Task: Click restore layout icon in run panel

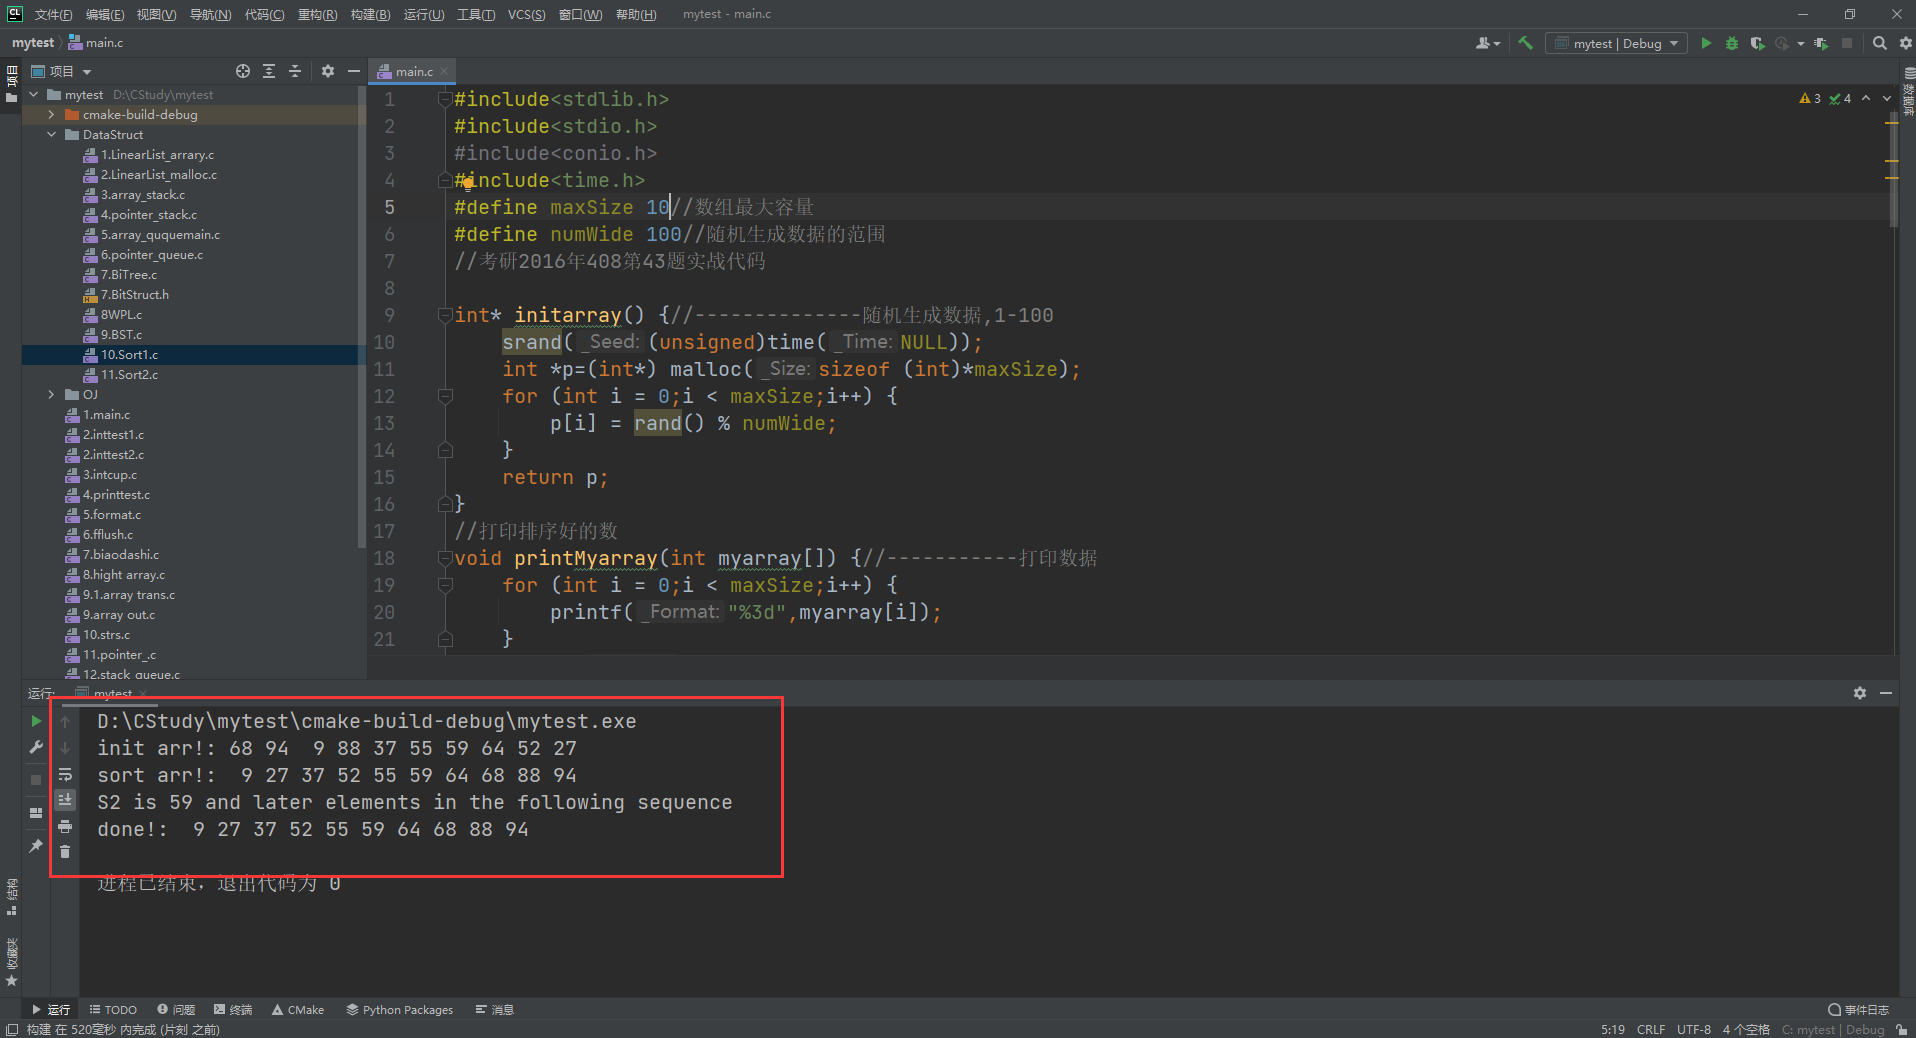Action: 36,812
